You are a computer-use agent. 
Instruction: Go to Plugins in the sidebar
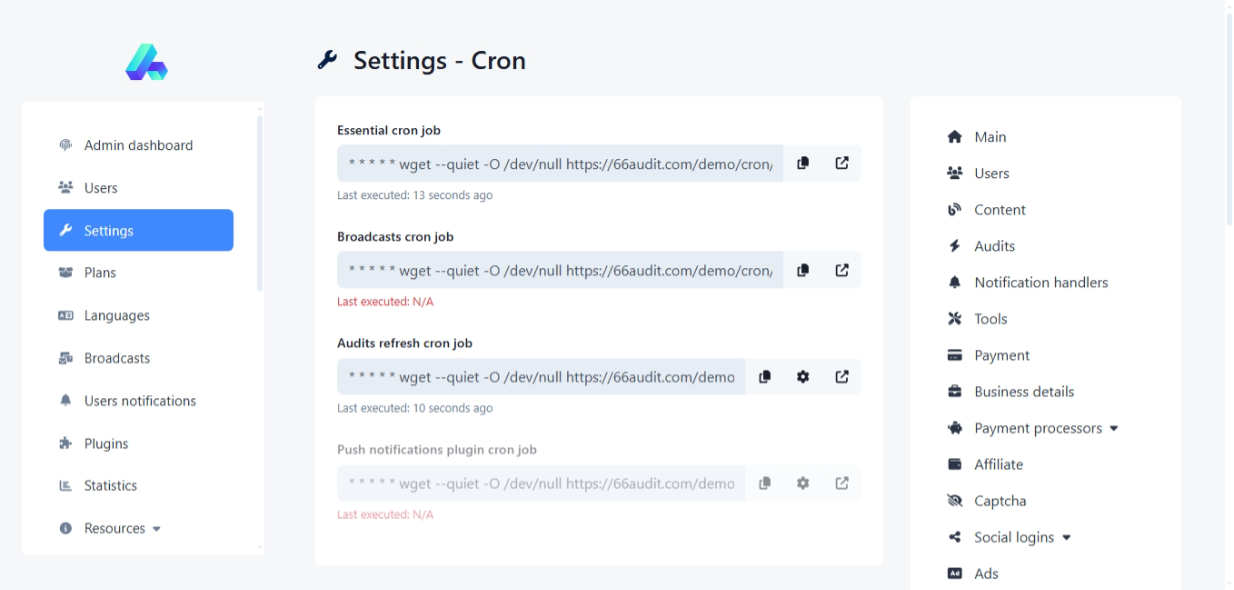coord(106,443)
